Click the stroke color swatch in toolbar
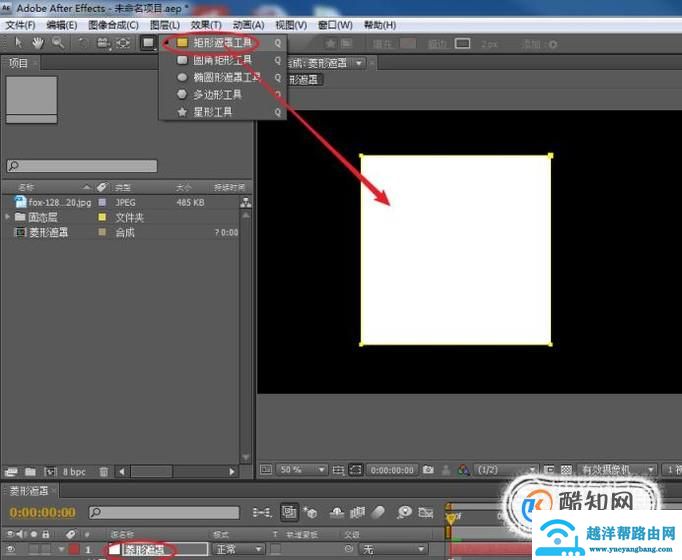 pyautogui.click(x=462, y=43)
